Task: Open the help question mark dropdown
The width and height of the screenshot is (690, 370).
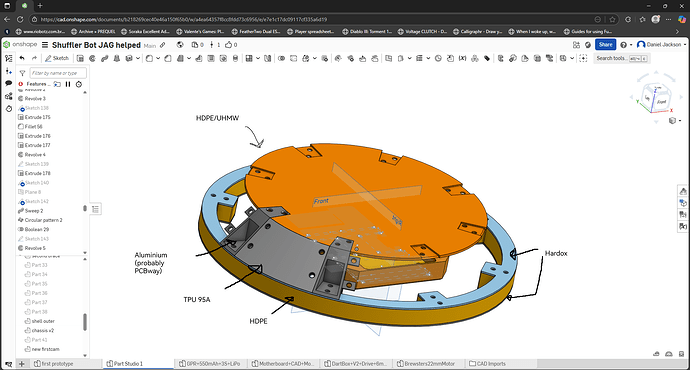Action: point(626,44)
